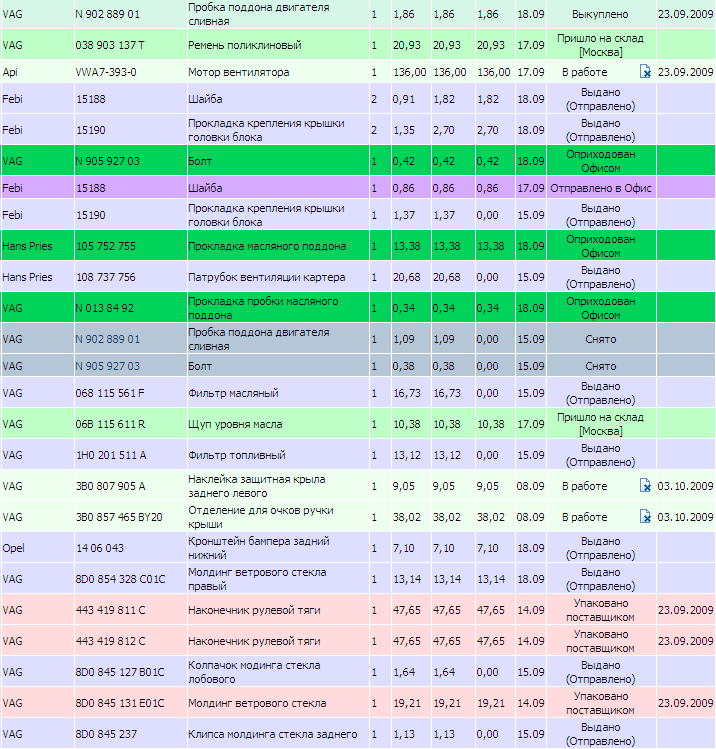Click Кронштейн бампера задний нижний description
The image size is (716, 749).
[x=258, y=548]
